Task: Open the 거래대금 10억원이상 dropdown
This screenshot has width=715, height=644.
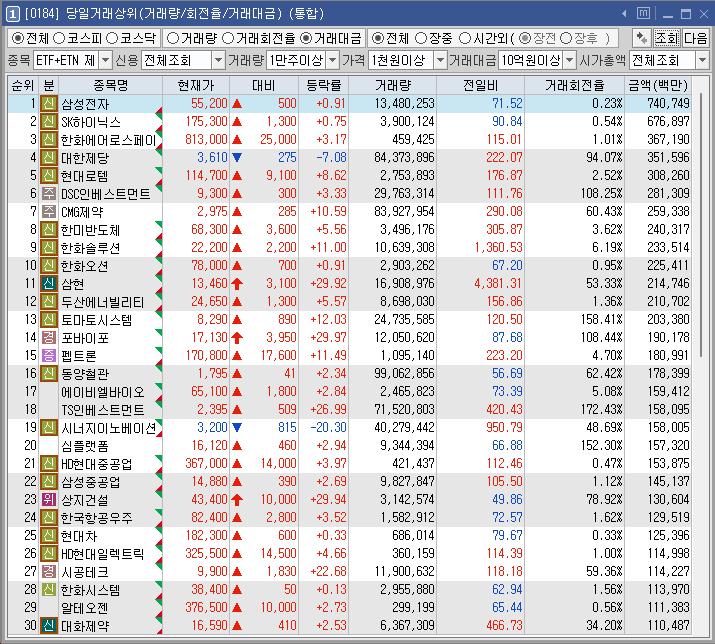Action: [x=570, y=60]
